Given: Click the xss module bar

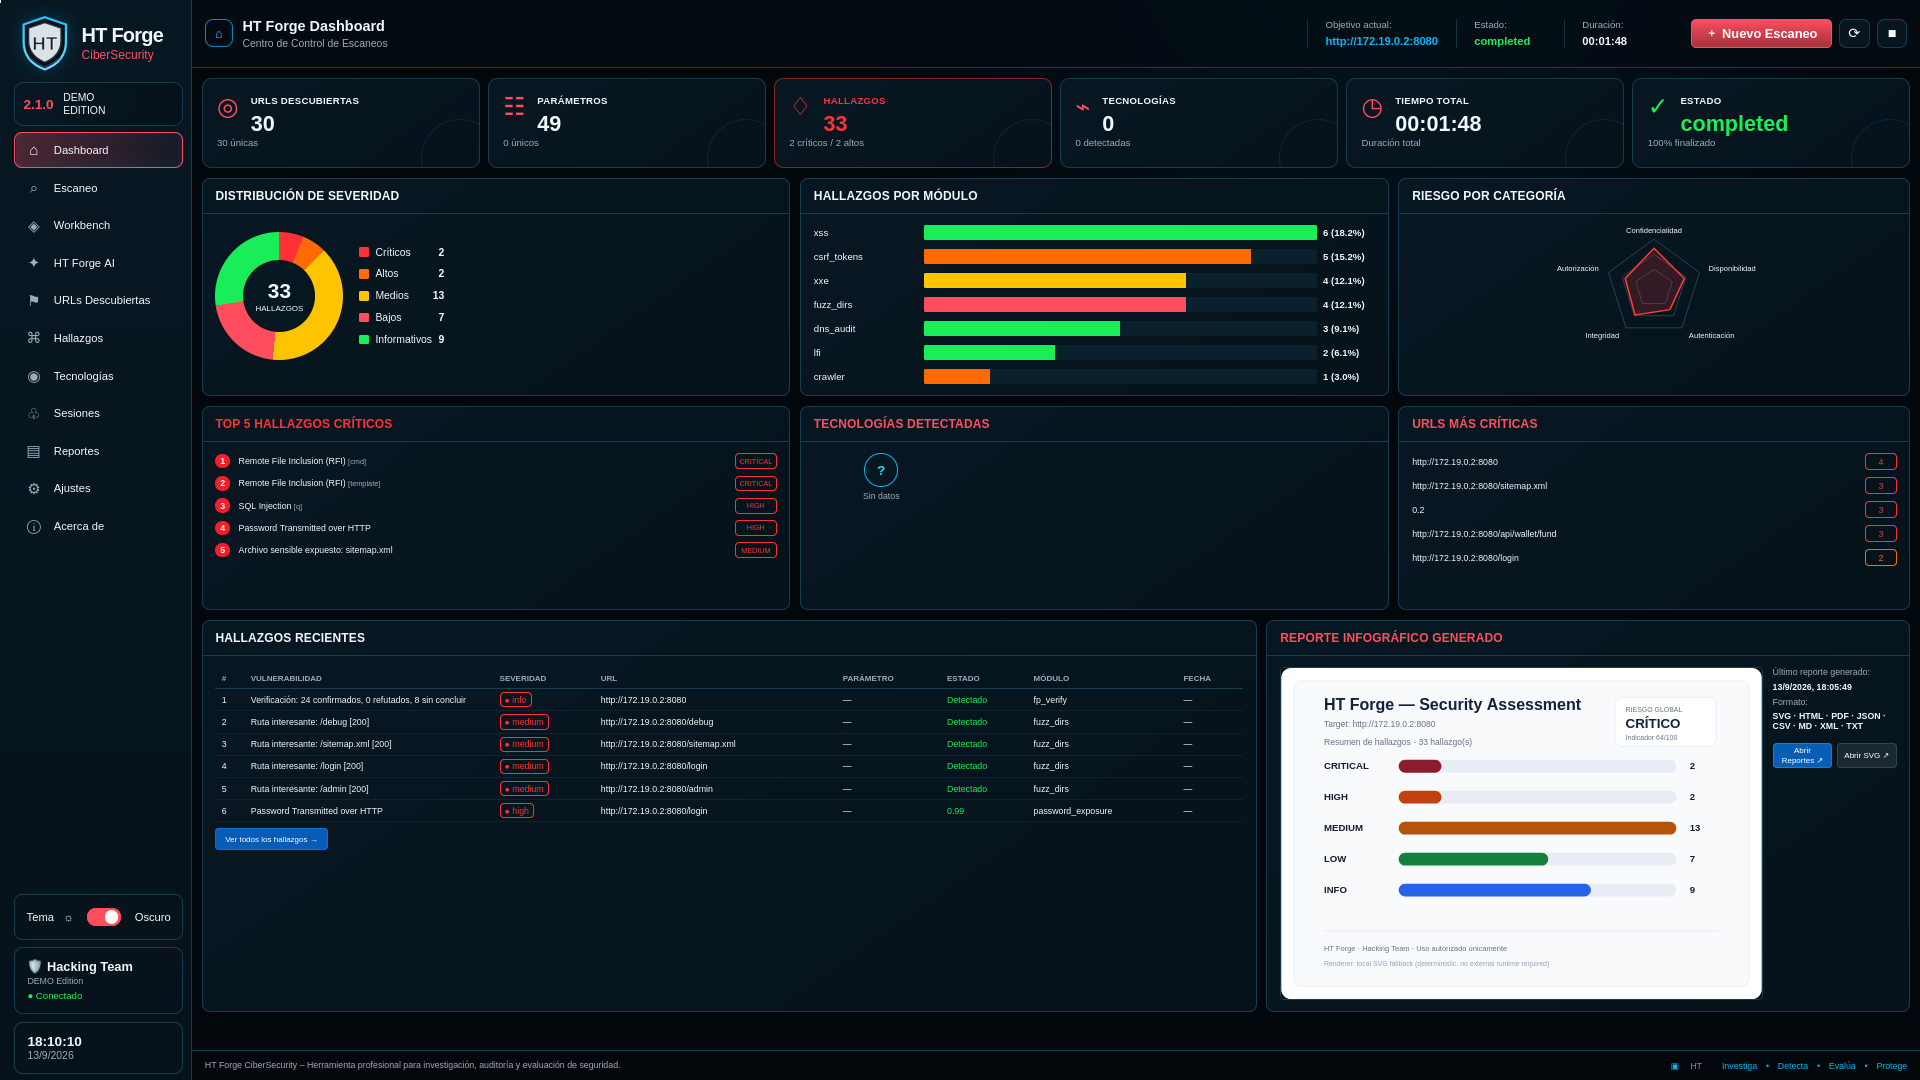Looking at the screenshot, I should tap(1120, 233).
